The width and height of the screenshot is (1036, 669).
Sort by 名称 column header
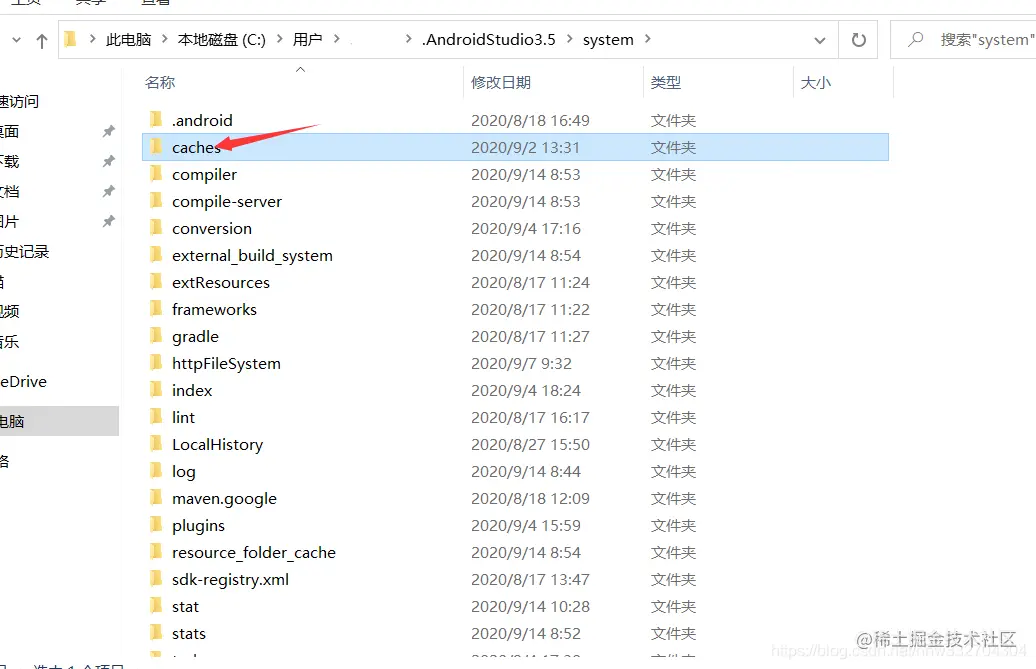tap(160, 83)
